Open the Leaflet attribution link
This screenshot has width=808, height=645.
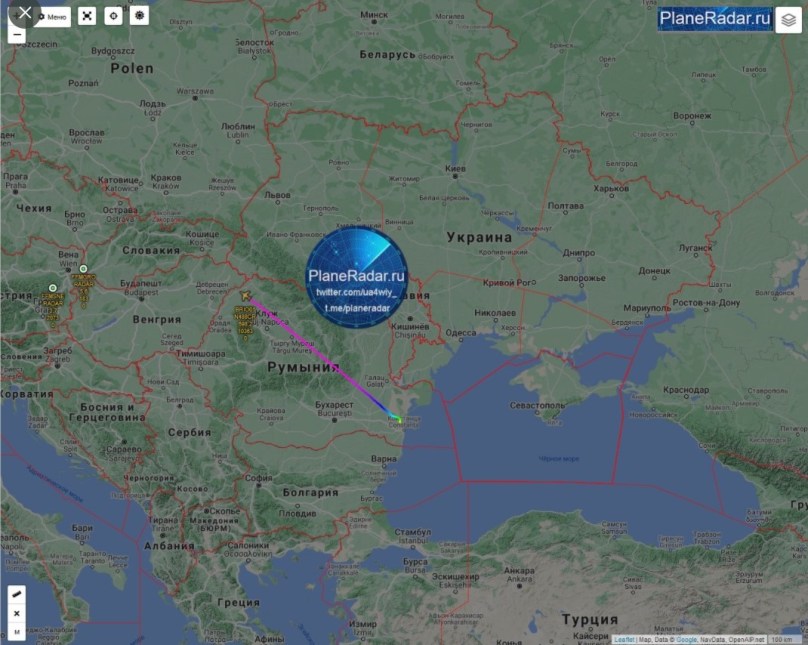[623, 639]
